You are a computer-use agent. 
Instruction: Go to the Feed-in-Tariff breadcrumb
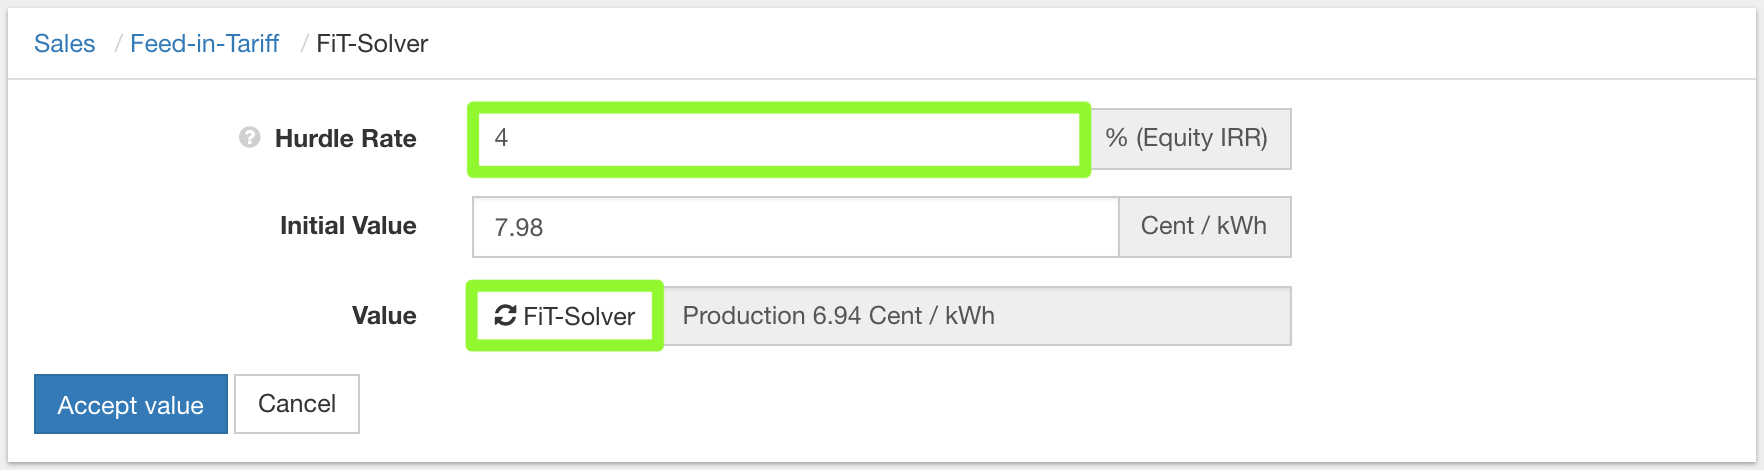(204, 44)
